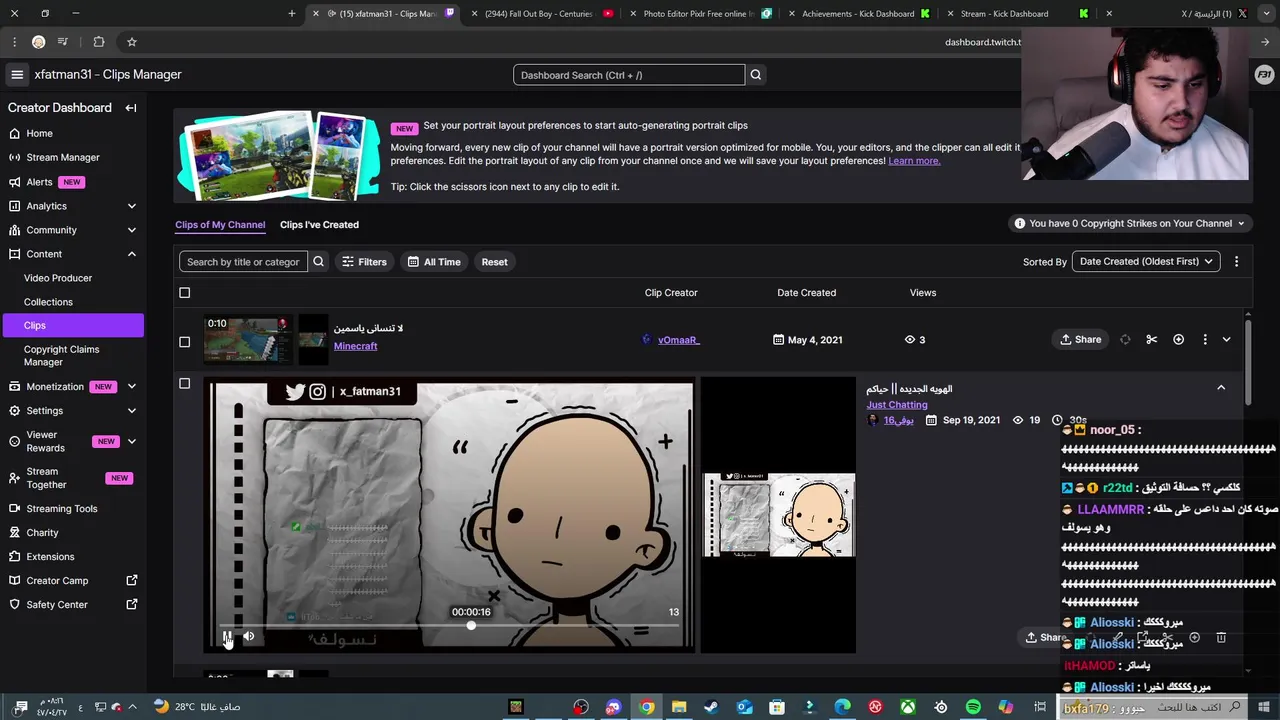Open Collections under Content
1280x720 pixels.
click(x=48, y=302)
